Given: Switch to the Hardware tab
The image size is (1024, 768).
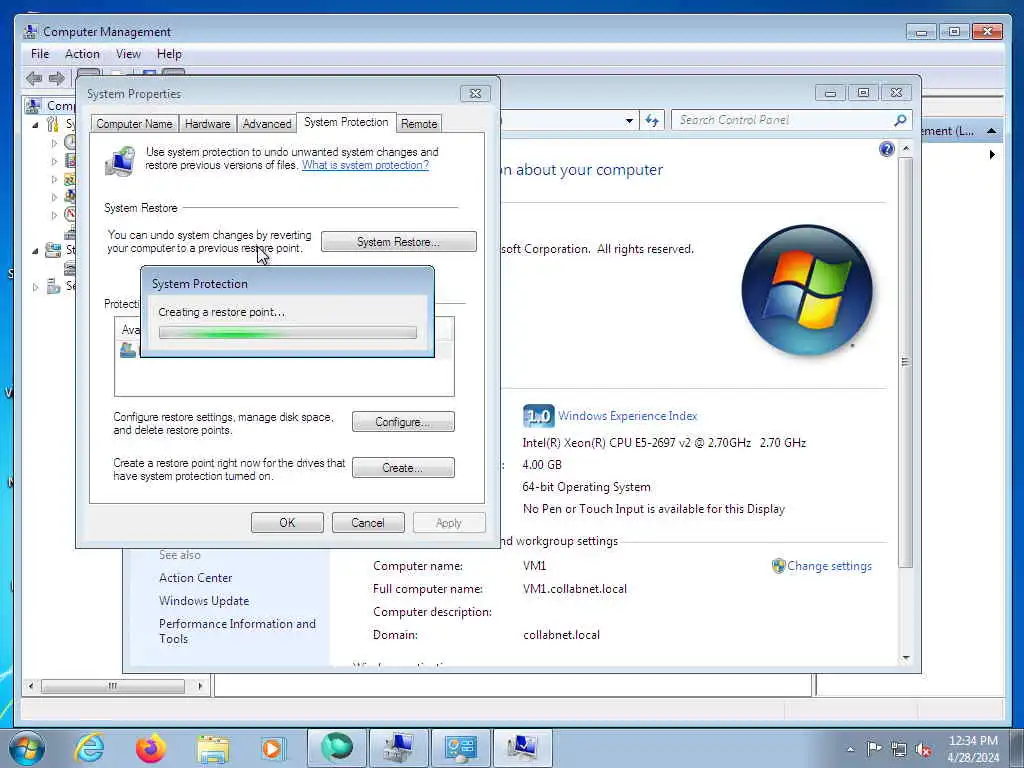Looking at the screenshot, I should (x=207, y=123).
